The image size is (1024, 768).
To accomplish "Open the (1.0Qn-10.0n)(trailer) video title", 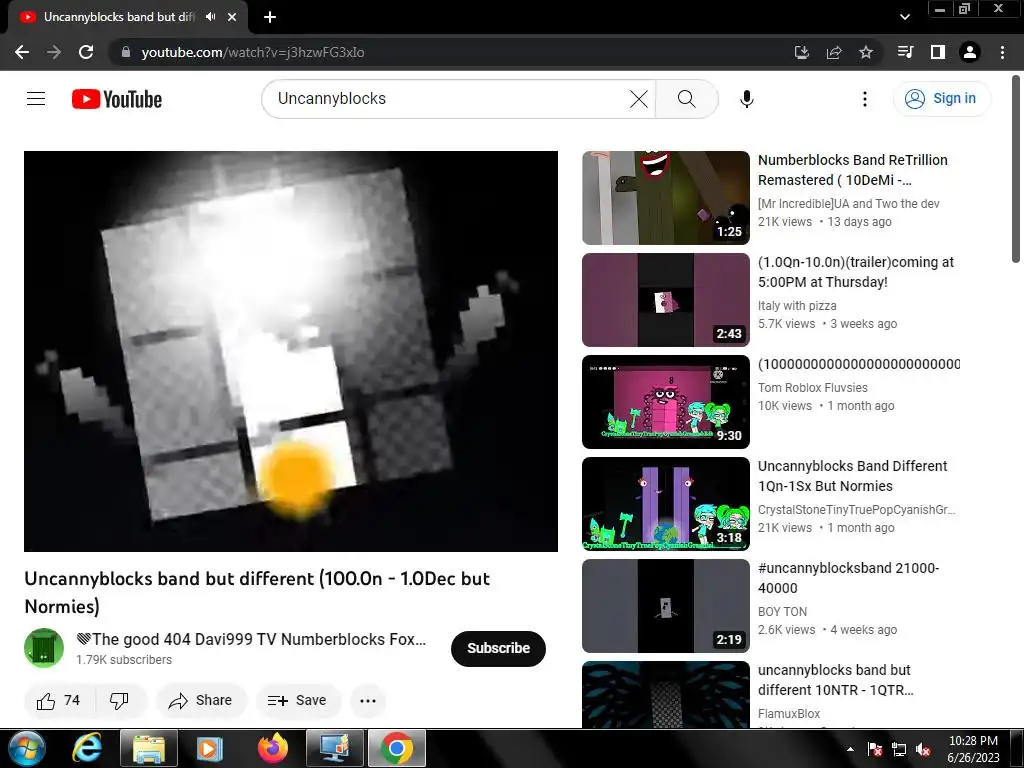I will [856, 272].
